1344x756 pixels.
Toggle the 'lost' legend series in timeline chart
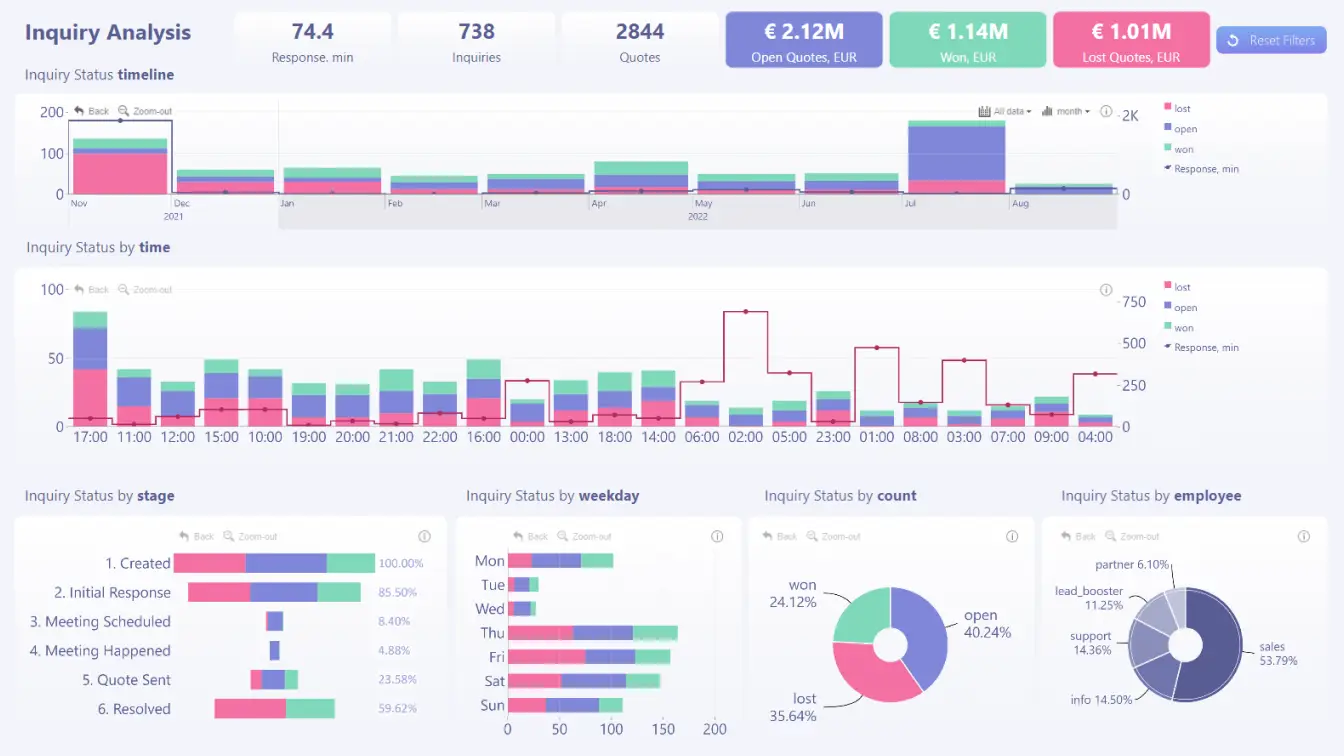[1181, 108]
